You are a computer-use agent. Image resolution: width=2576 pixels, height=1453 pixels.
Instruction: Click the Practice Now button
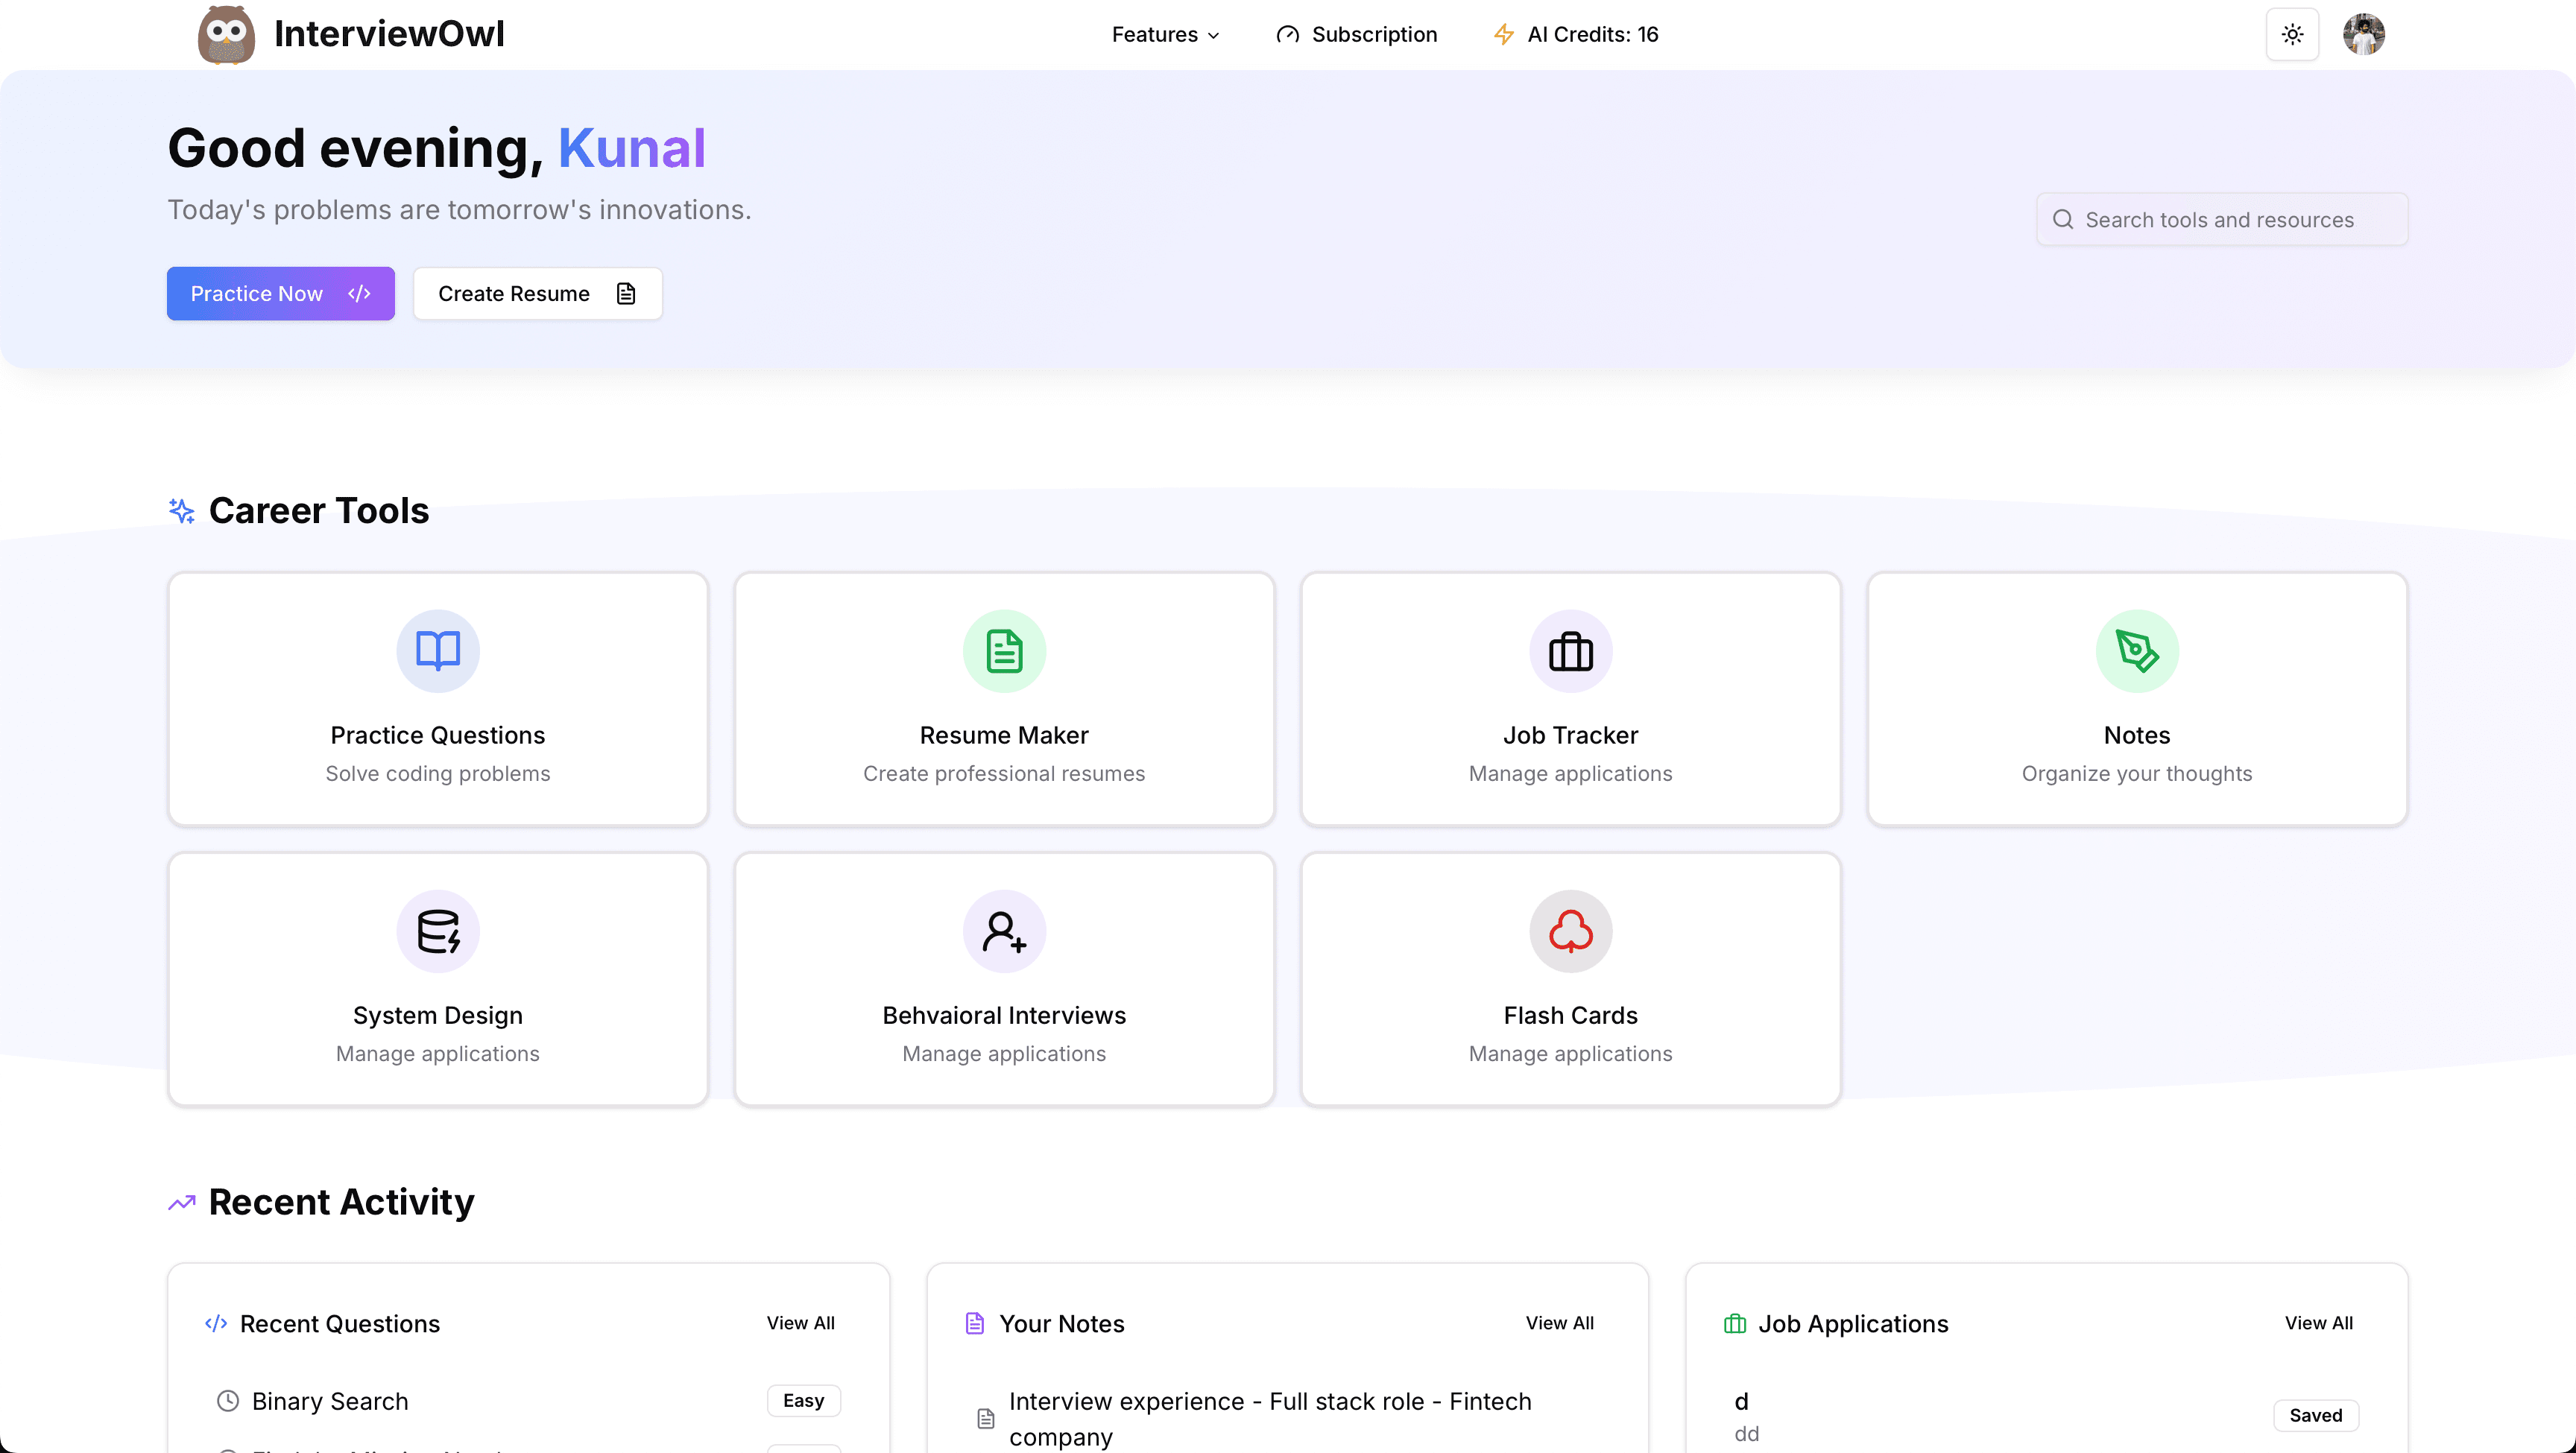click(280, 293)
